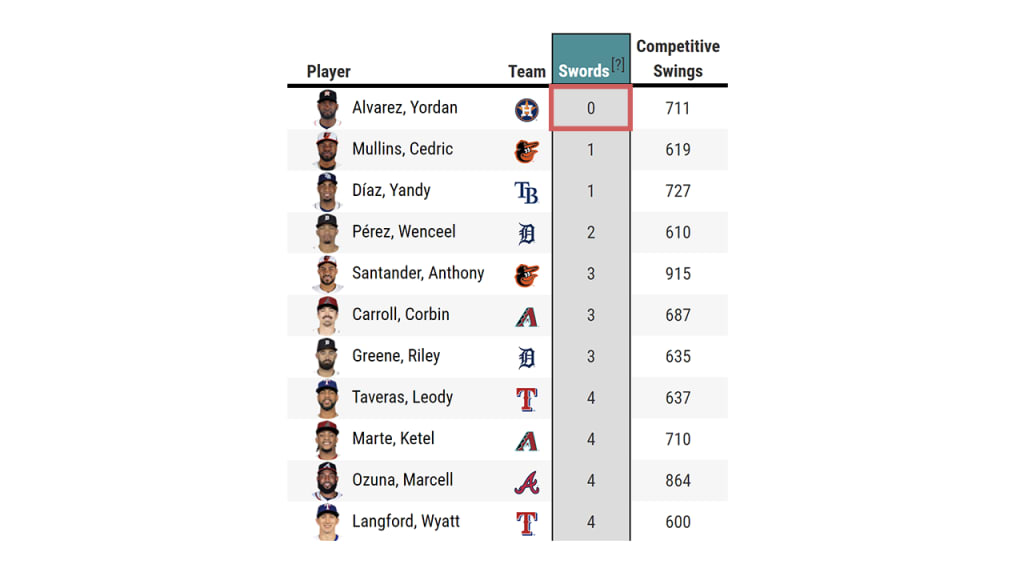The height and width of the screenshot is (576, 1024).
Task: Open Marte, Ketel player link
Action: point(391,439)
